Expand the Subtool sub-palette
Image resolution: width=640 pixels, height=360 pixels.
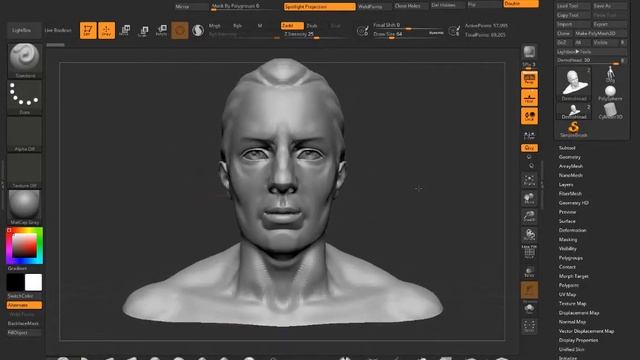click(x=567, y=148)
